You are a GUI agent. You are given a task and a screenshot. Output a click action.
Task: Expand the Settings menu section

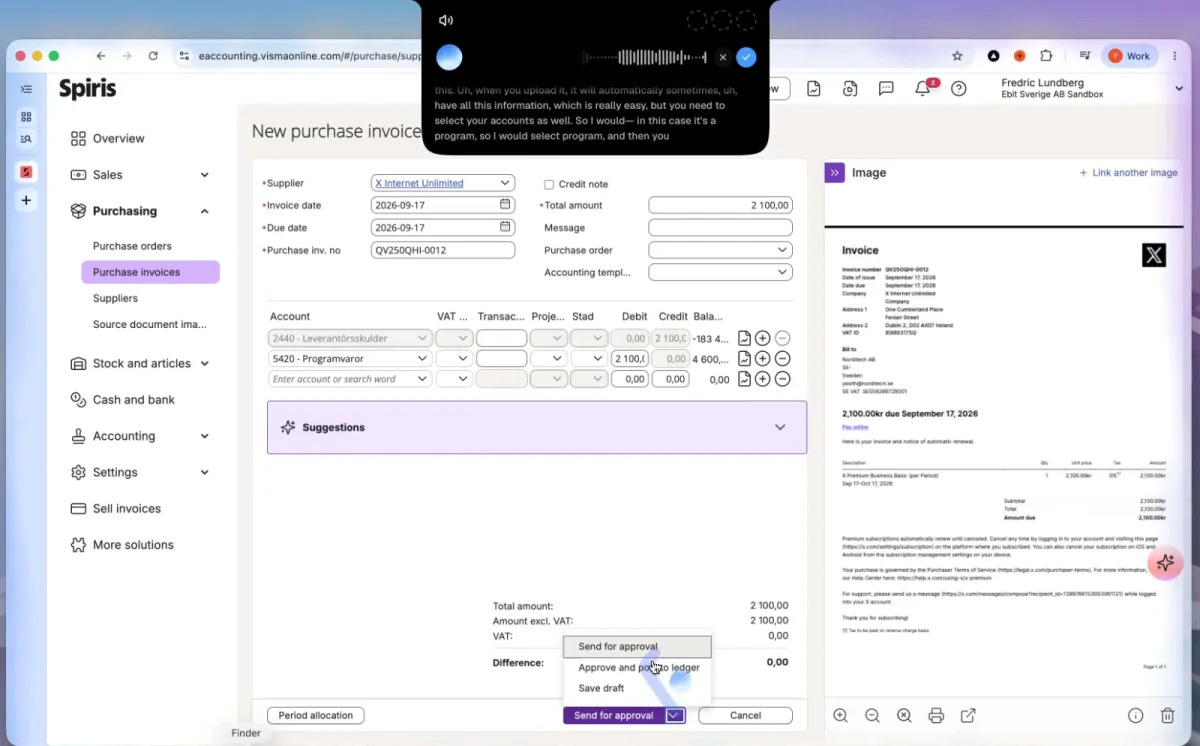pos(204,472)
